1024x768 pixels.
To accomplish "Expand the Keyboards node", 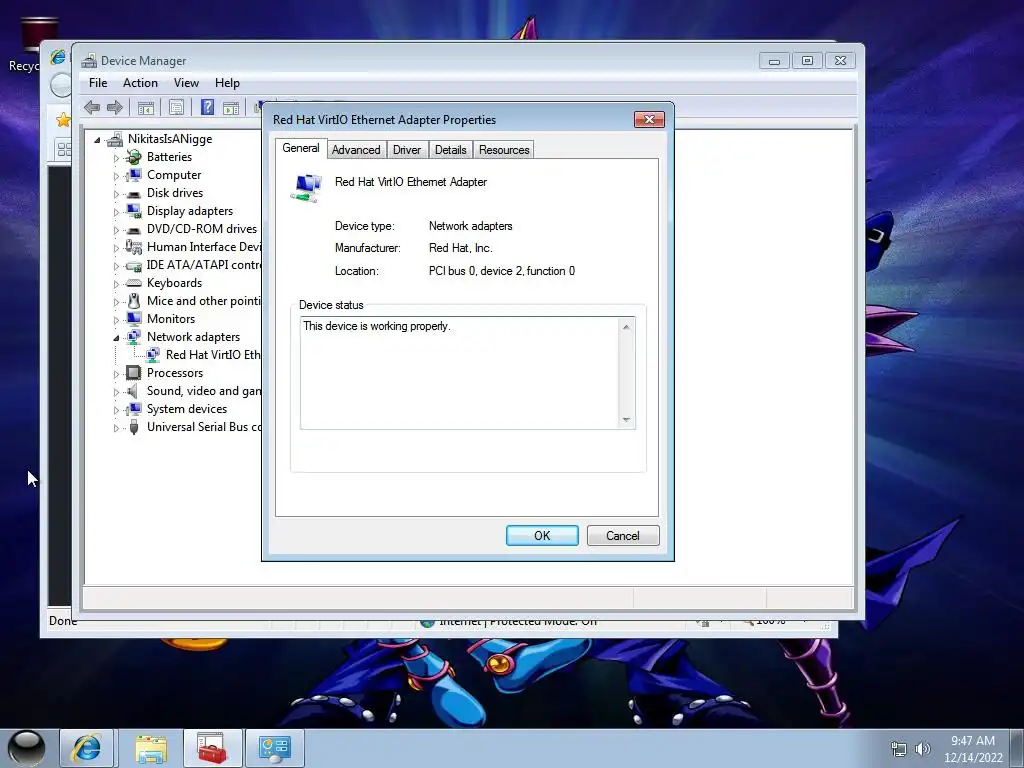I will pyautogui.click(x=116, y=284).
